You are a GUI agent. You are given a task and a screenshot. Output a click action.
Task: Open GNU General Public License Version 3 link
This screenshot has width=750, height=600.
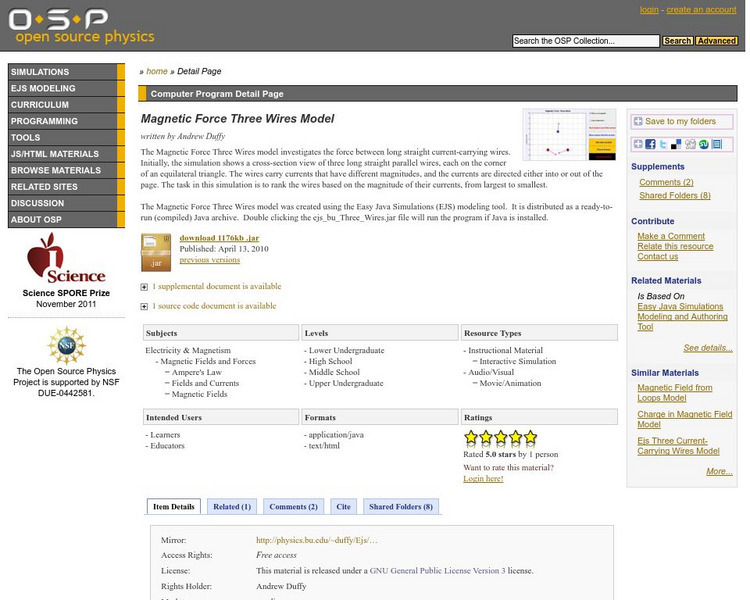tap(437, 571)
